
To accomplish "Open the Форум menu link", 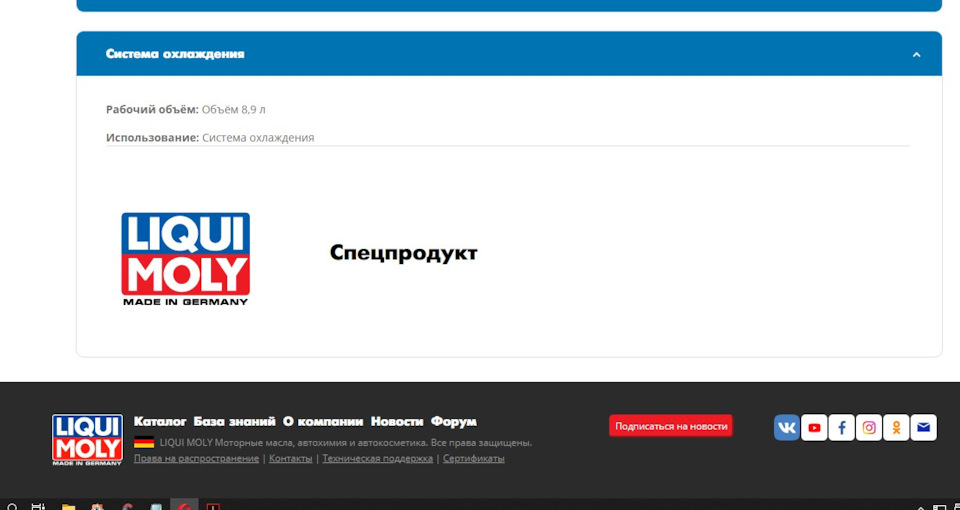I will (x=453, y=421).
